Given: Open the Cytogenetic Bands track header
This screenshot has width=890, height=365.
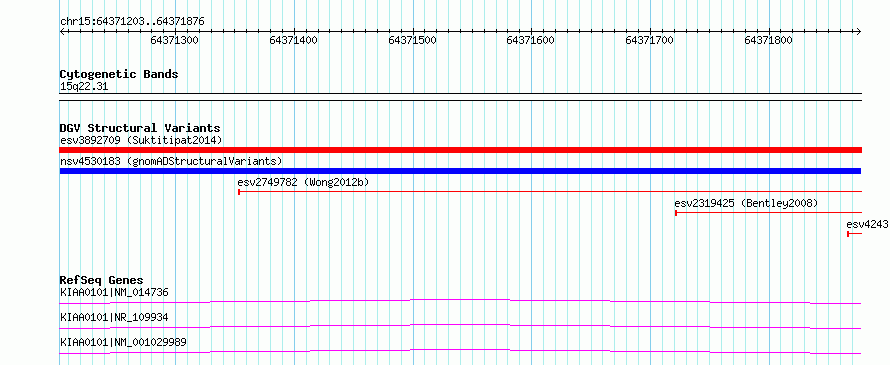Looking at the screenshot, I should coord(119,74).
